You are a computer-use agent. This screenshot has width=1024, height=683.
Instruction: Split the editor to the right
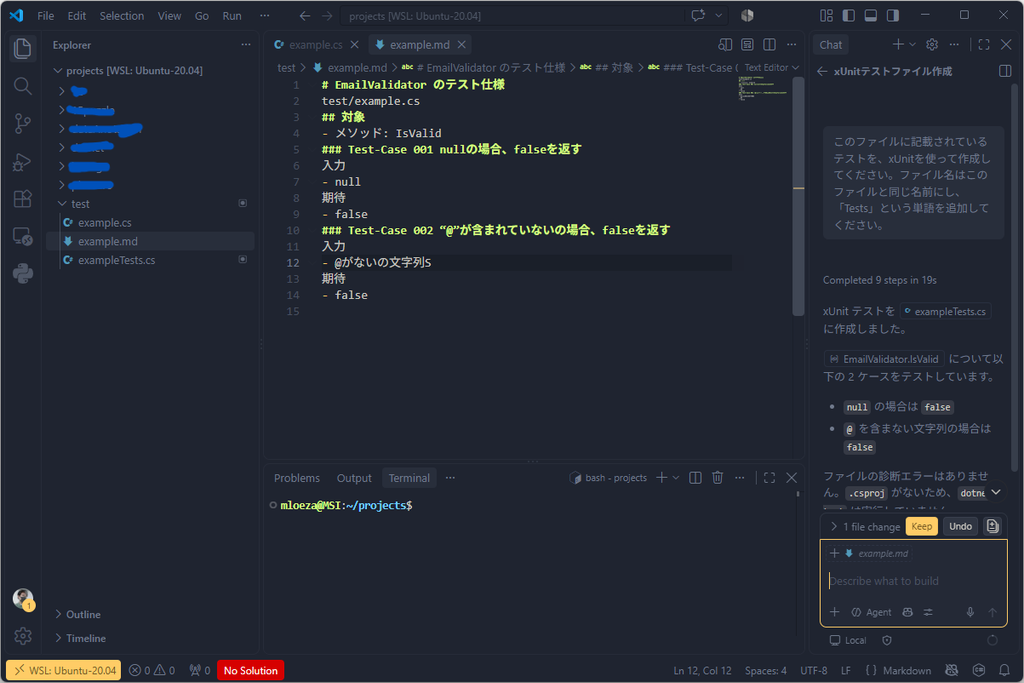tap(769, 44)
